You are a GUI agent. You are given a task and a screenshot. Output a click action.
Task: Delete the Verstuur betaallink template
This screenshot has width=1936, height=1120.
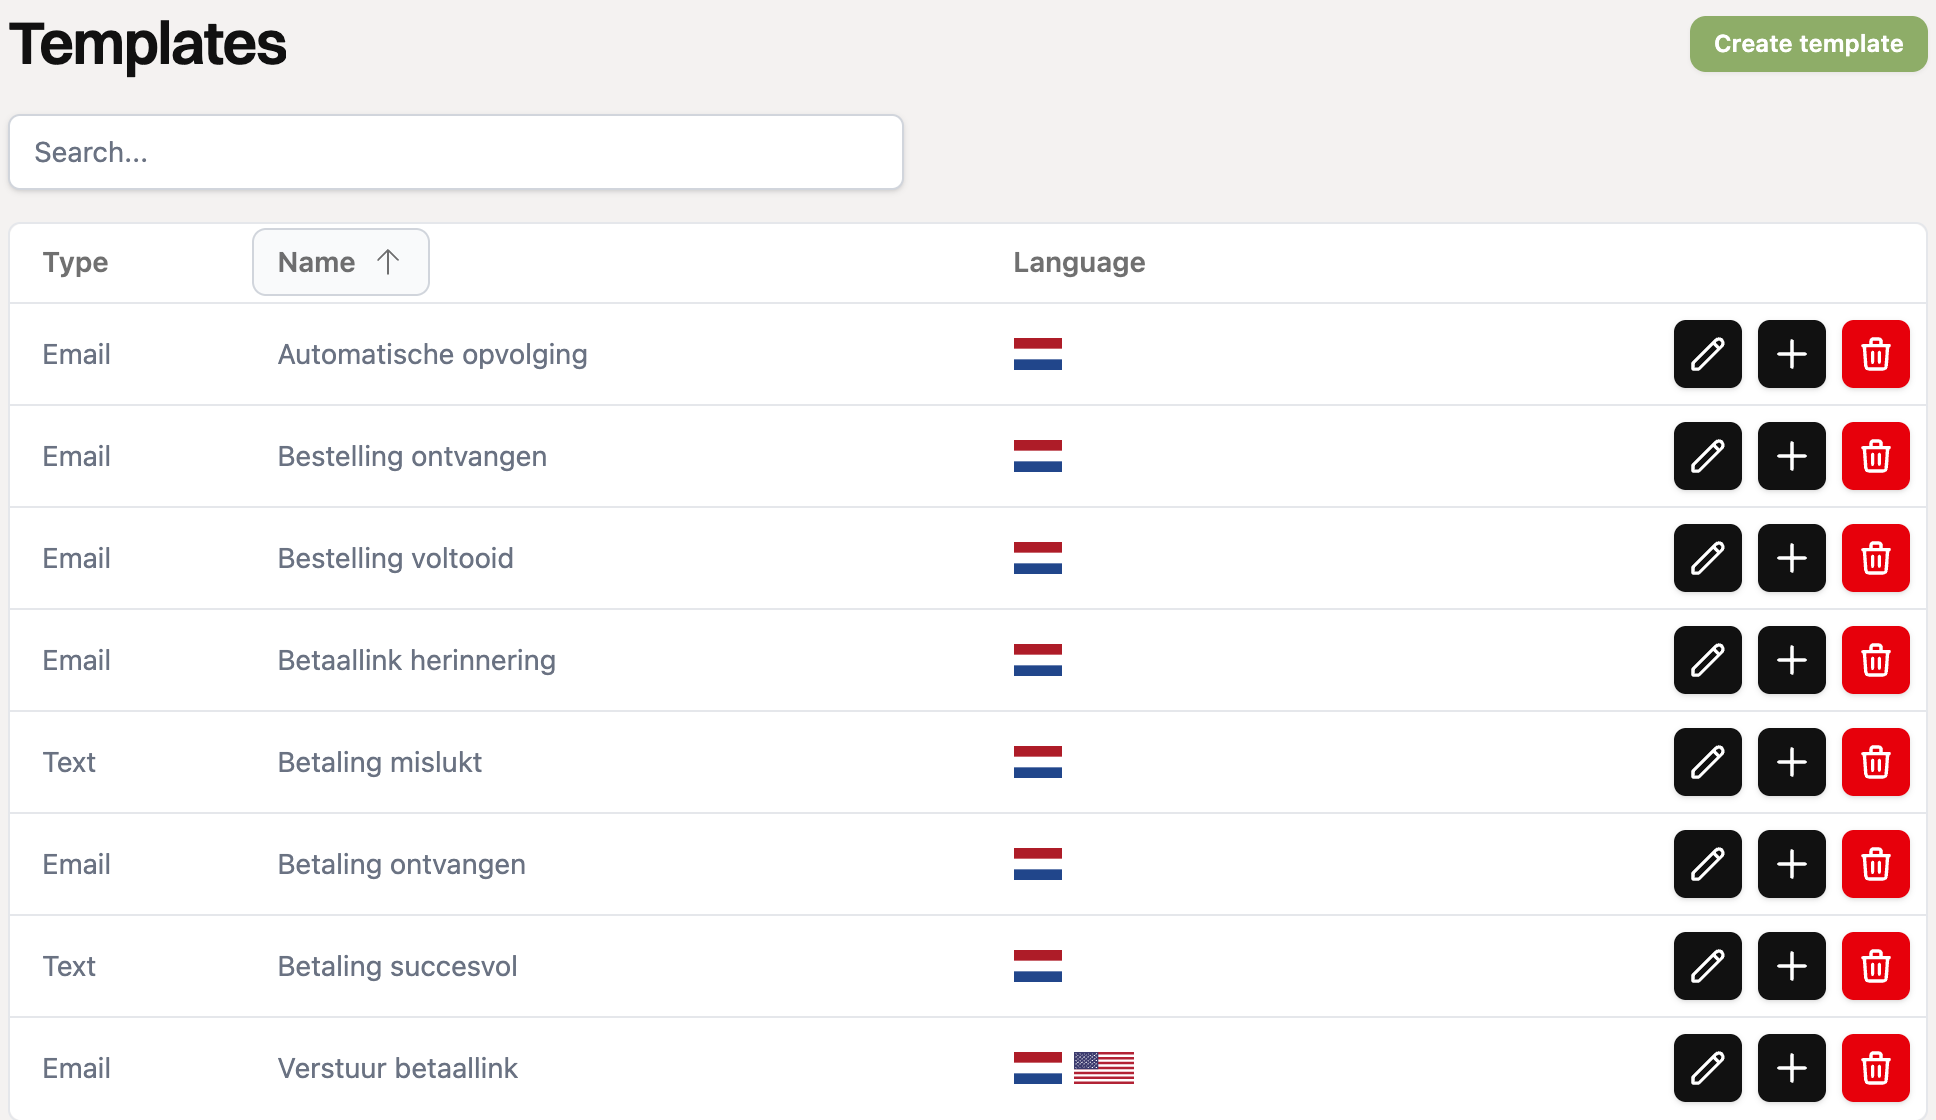pos(1876,1068)
